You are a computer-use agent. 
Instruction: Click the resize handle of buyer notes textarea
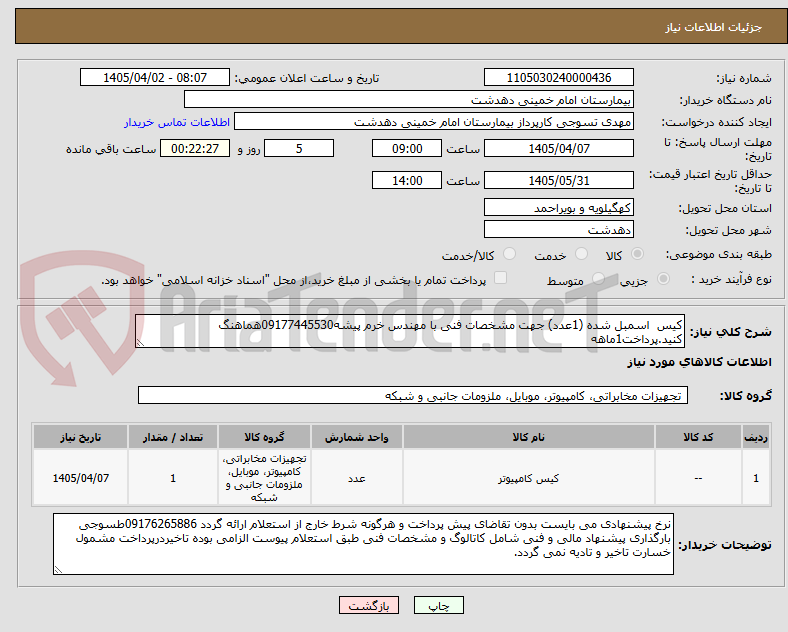point(58,570)
